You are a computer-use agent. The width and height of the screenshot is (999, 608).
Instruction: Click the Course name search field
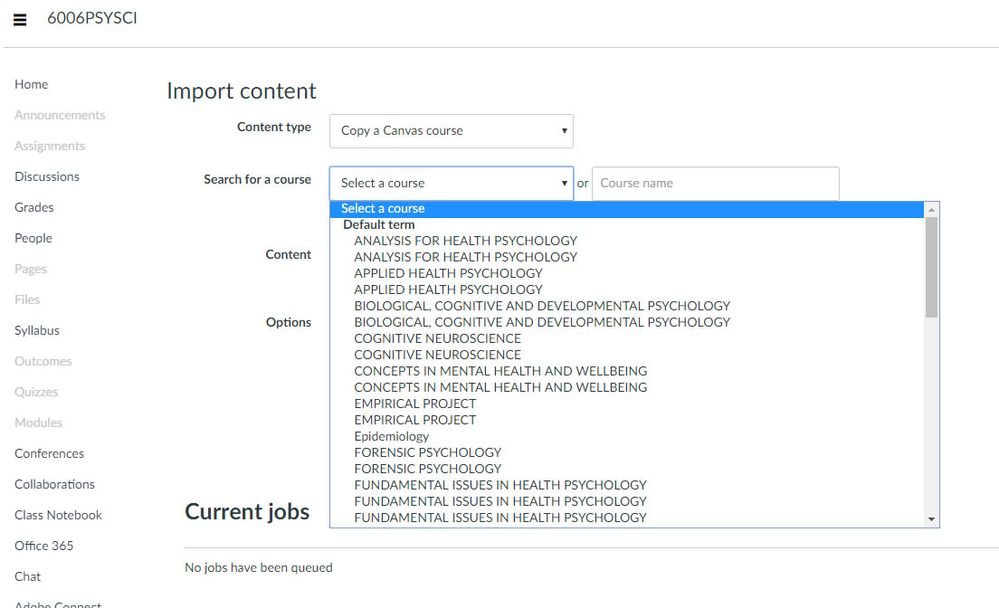(x=715, y=183)
